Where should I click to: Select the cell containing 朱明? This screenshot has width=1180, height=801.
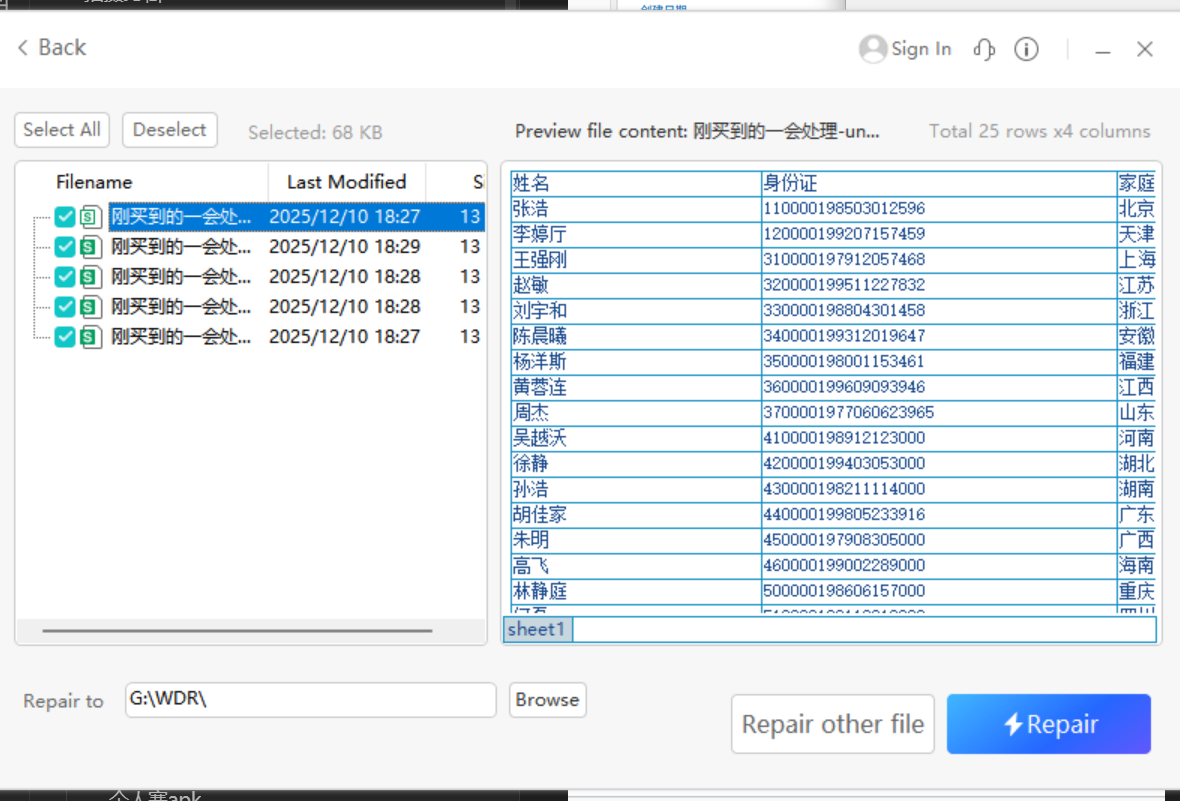(x=636, y=541)
